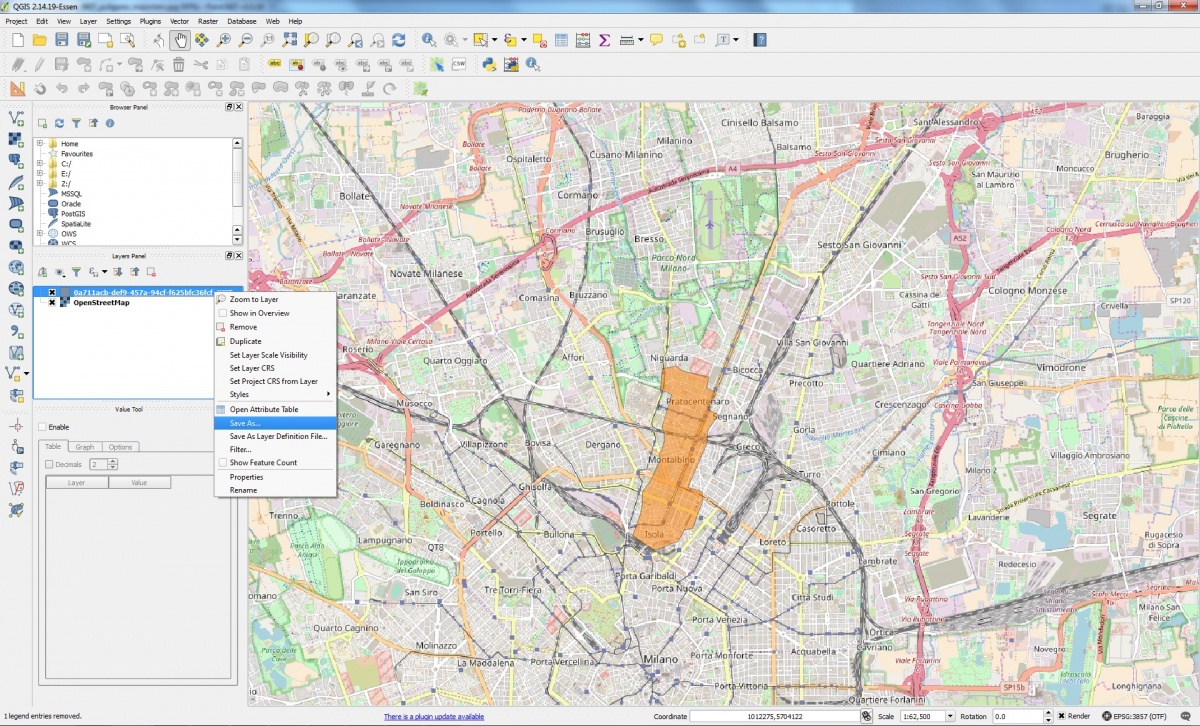Switch to the Options tab in Value Tool
1200x726 pixels.
point(120,447)
